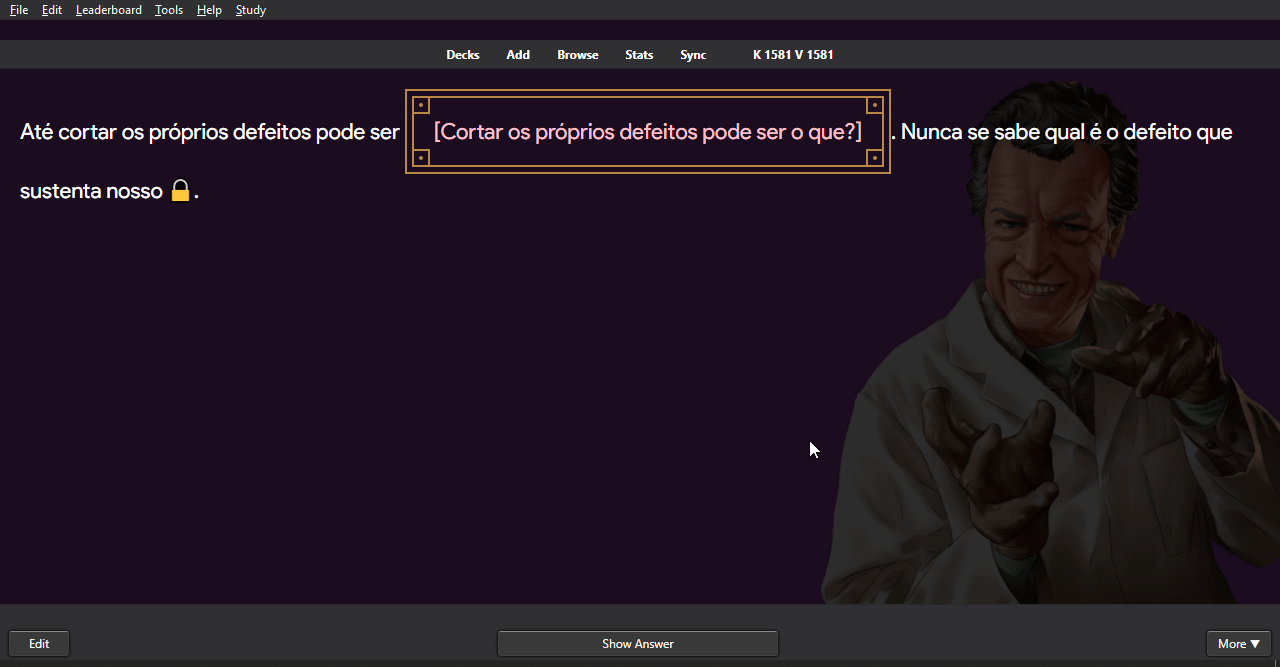Click the text 'sustenta nosso'
Screen dimensions: 1280x667
coord(91,191)
